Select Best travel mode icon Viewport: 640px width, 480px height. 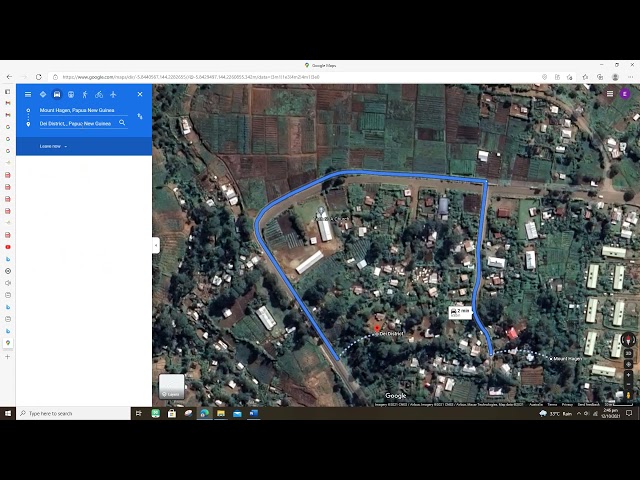[43, 94]
